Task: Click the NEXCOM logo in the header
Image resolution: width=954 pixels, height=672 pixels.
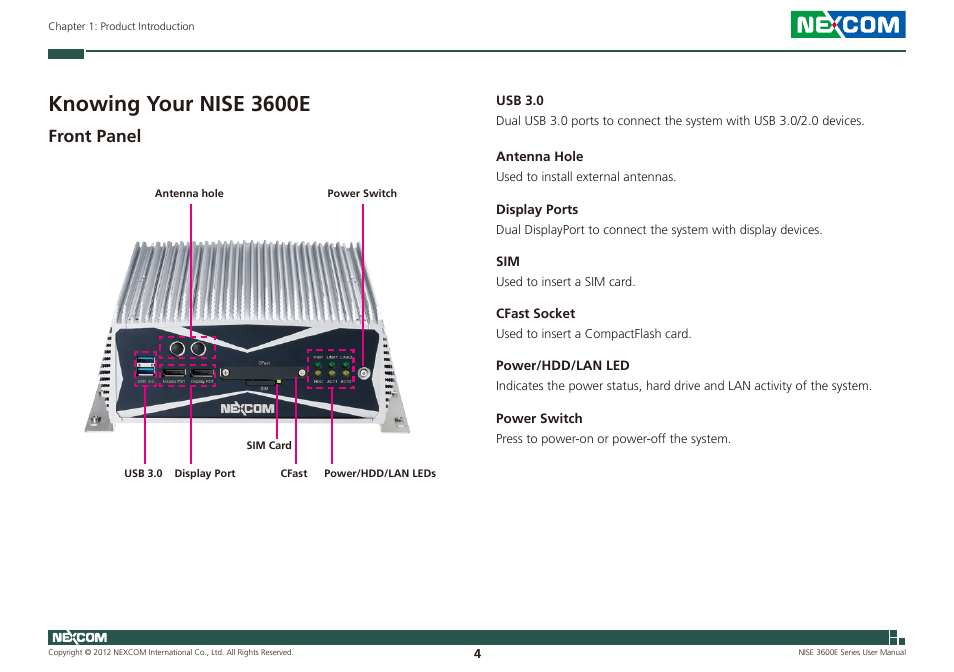Action: [x=848, y=24]
